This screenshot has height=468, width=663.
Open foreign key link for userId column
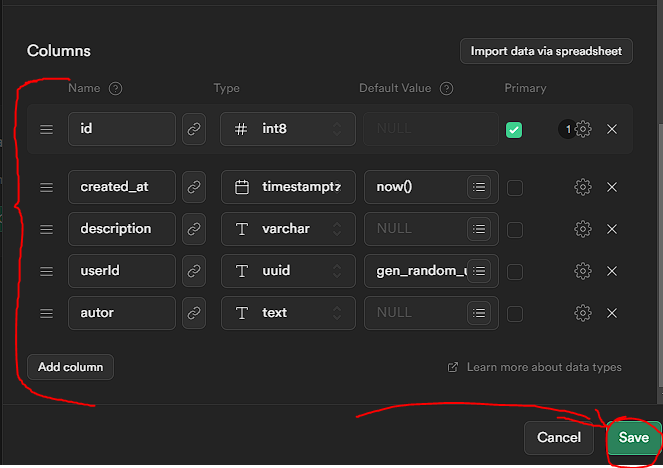point(194,271)
